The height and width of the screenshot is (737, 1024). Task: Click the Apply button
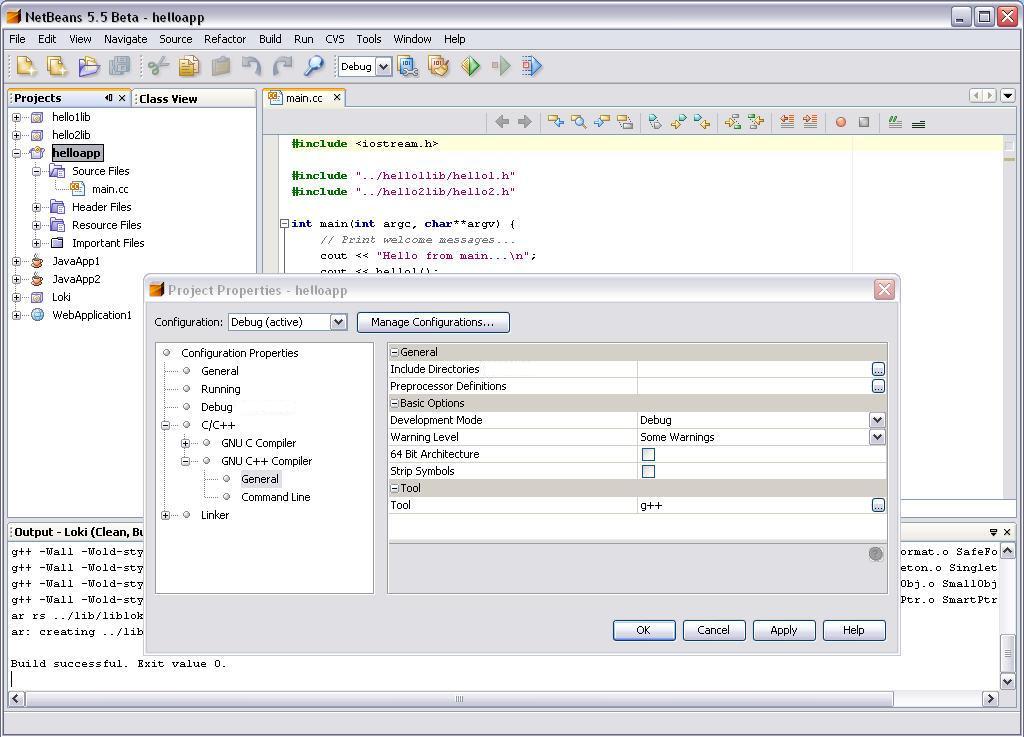(784, 630)
